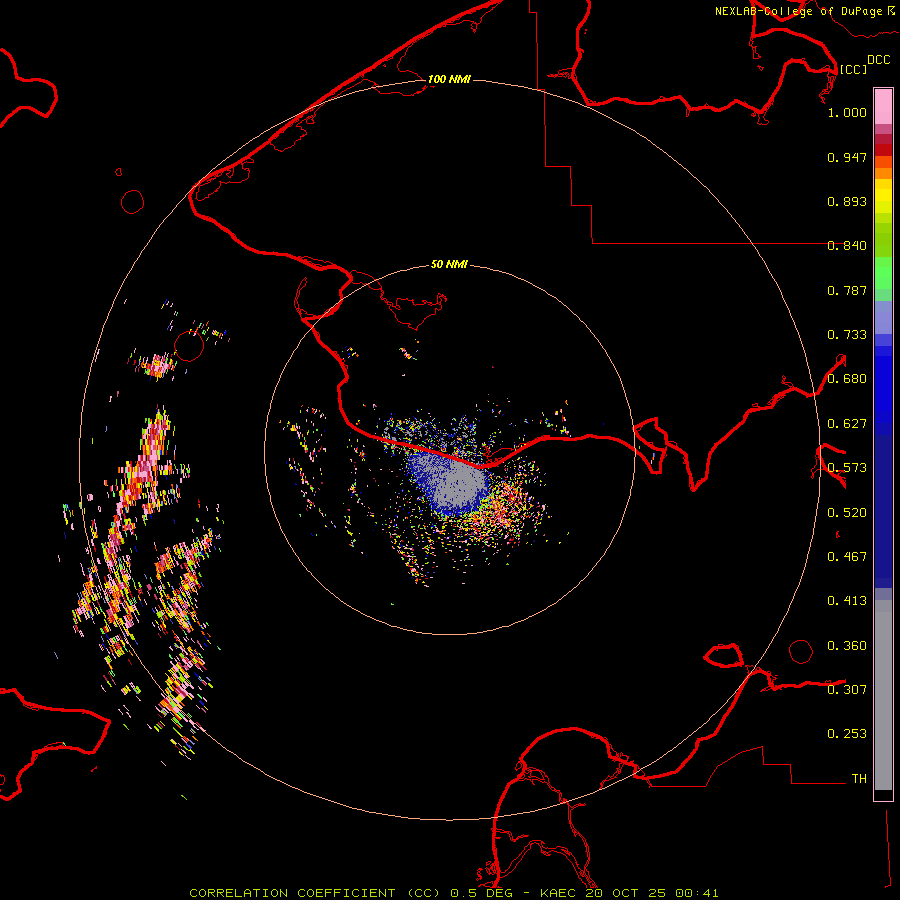Select the 0.253 scale label
The image size is (900, 900).
pyautogui.click(x=847, y=733)
